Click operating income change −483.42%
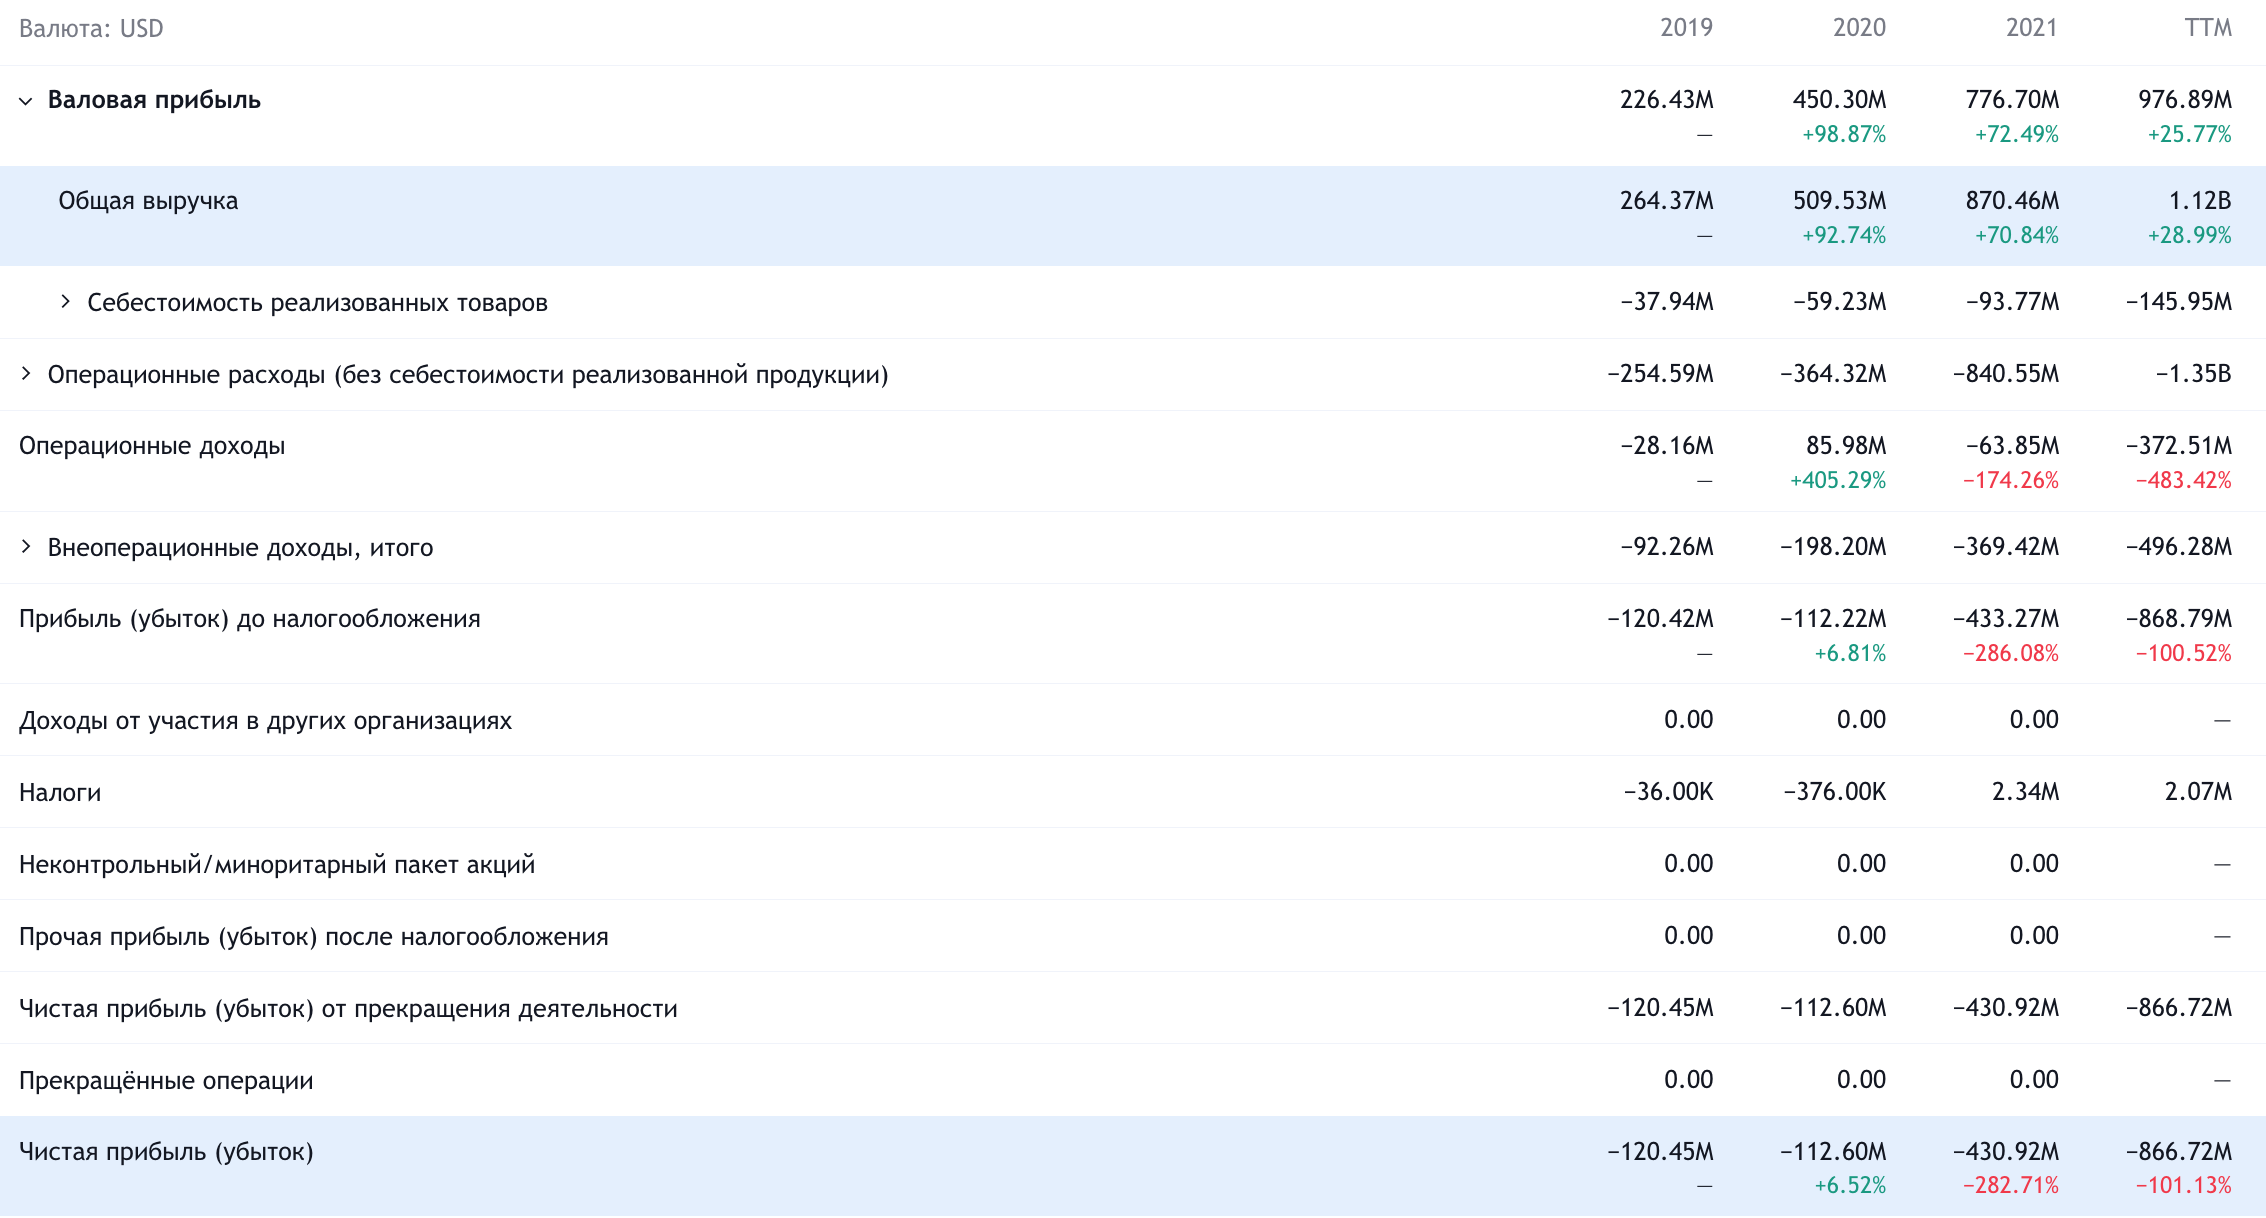The image size is (2266, 1218). tap(2184, 480)
